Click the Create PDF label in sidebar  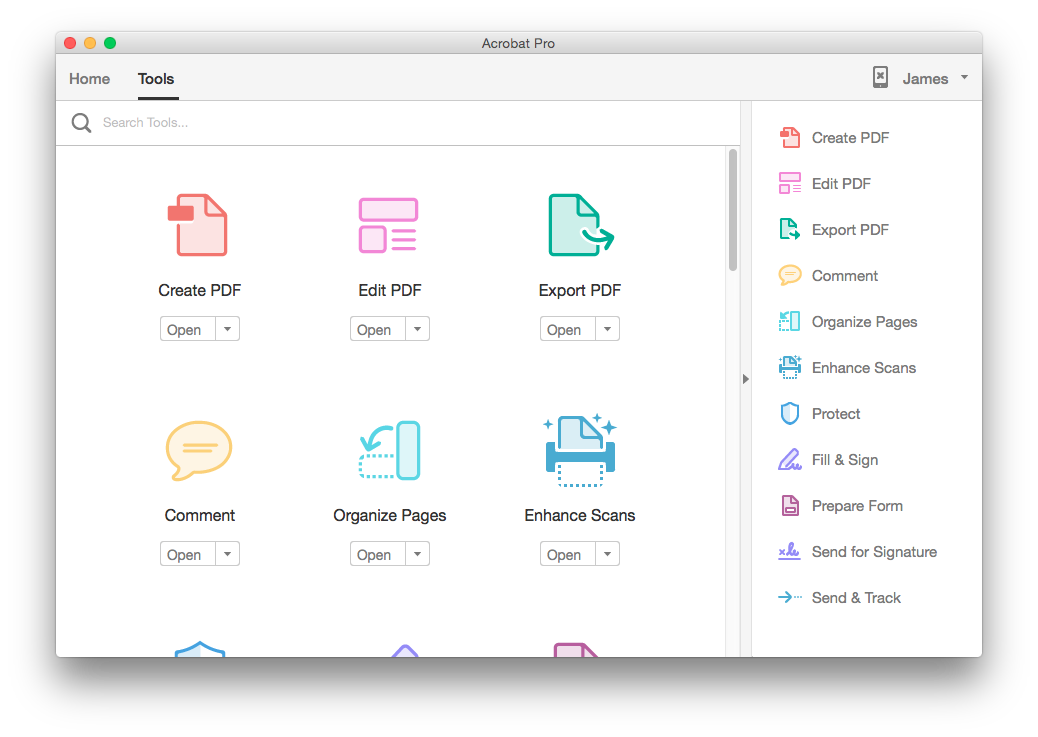tap(851, 138)
